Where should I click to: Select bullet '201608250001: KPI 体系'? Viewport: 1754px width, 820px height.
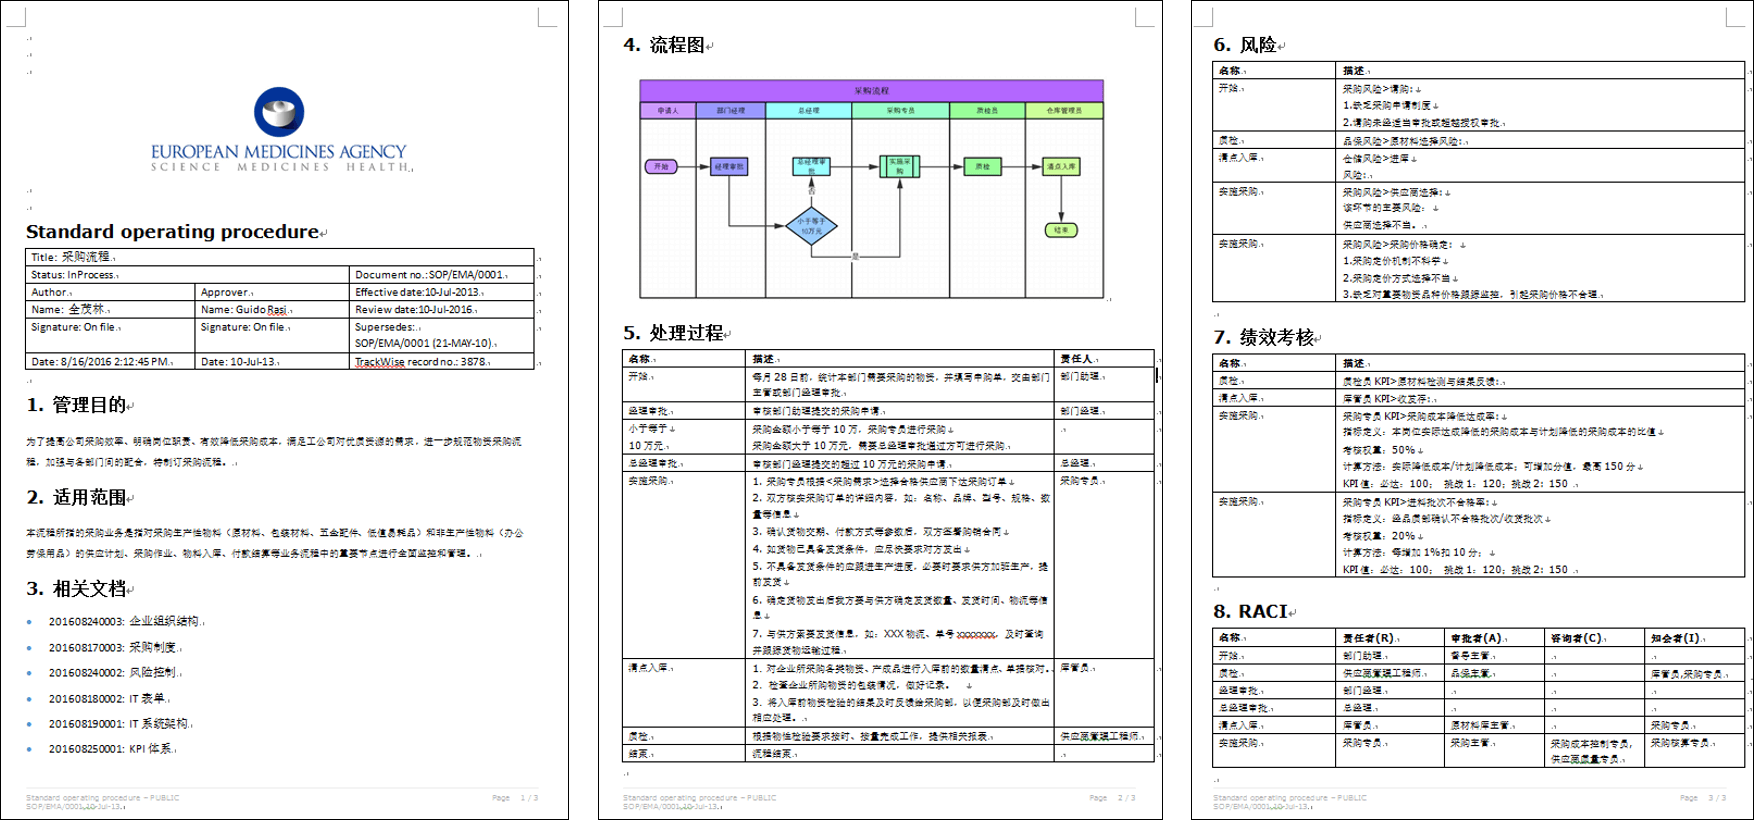click(110, 749)
